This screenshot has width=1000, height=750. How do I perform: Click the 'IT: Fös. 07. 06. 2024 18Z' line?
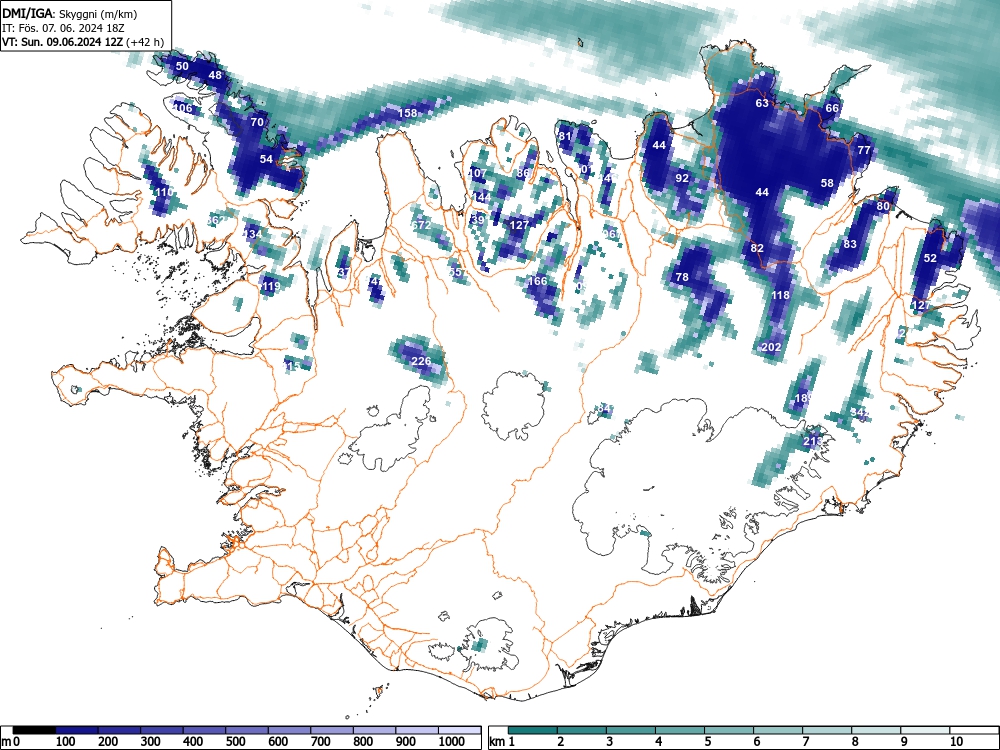pos(63,28)
